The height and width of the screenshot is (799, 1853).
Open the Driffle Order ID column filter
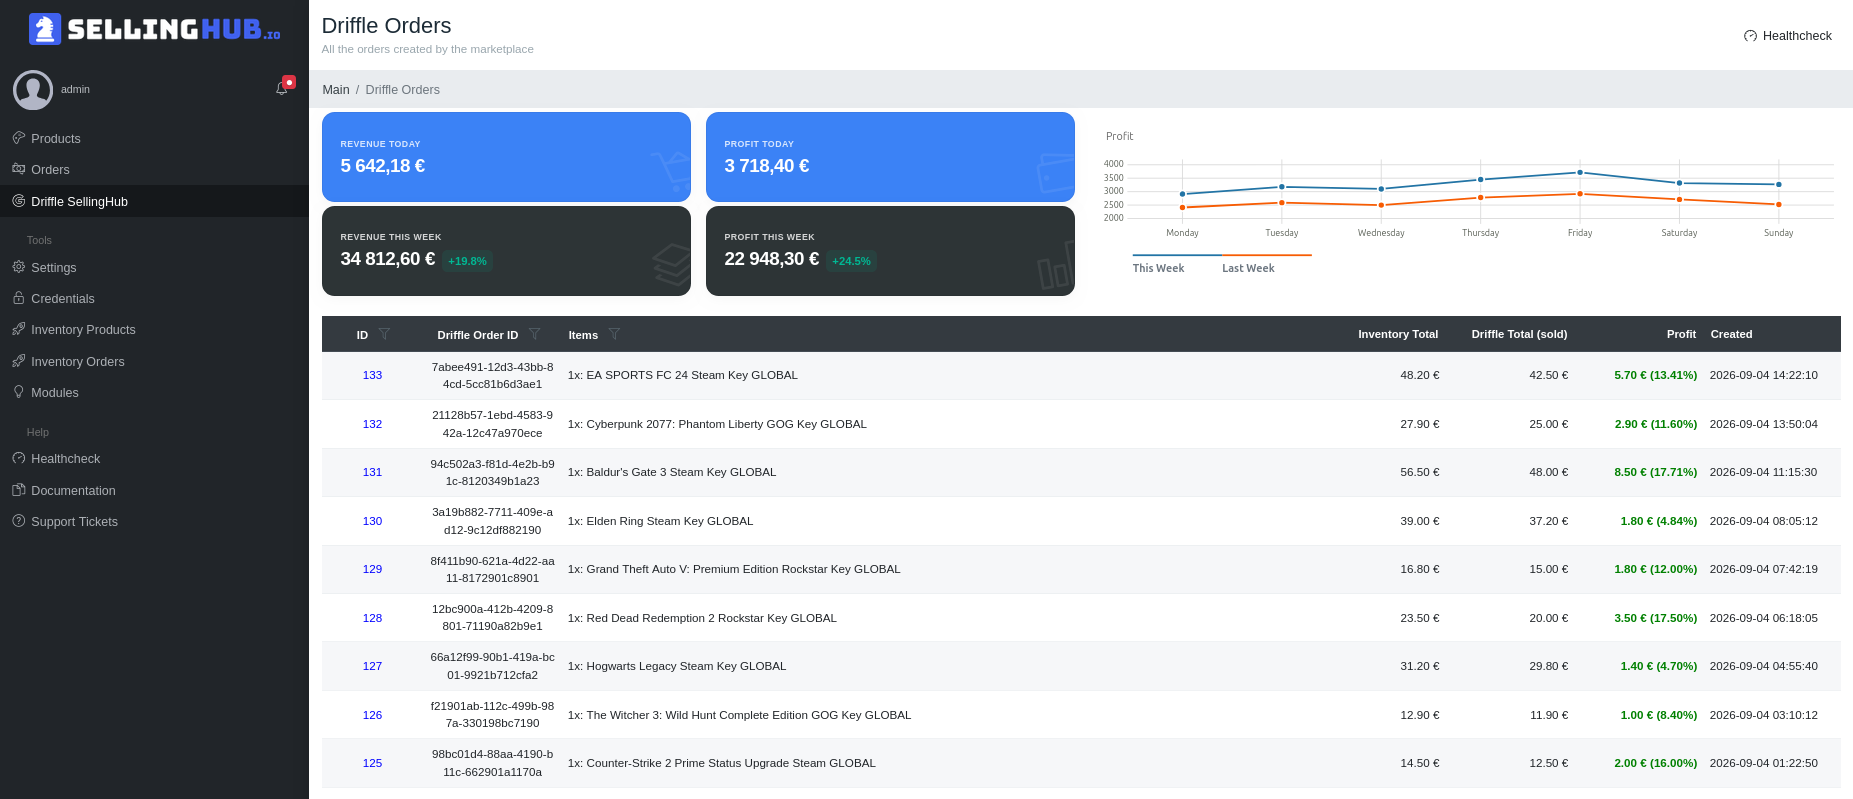tap(534, 334)
